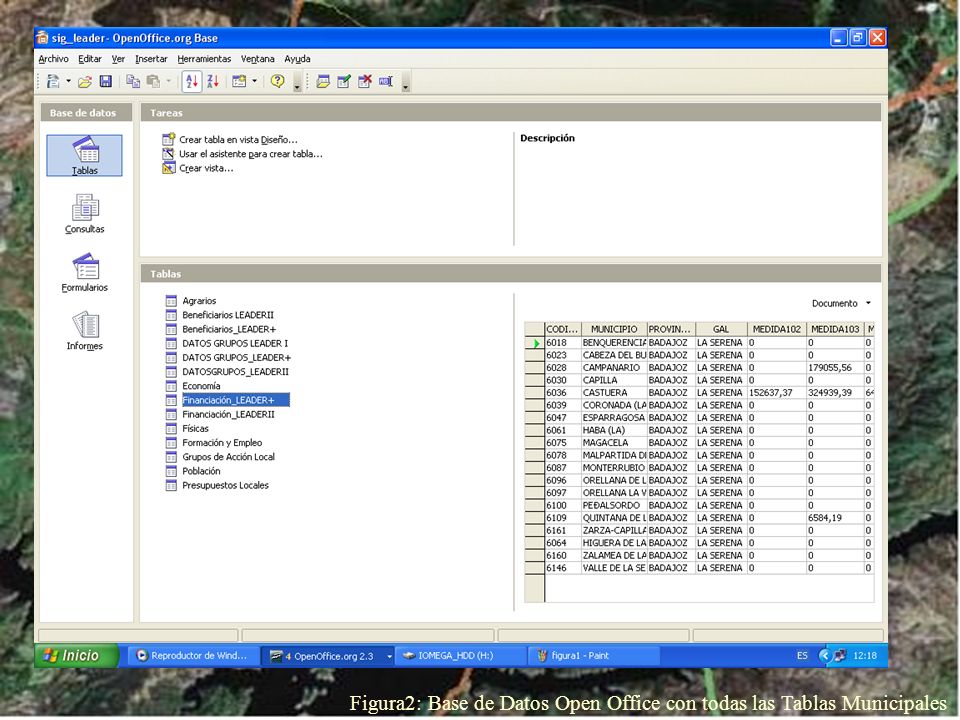Image resolution: width=960 pixels, height=720 pixels.
Task: Click Usar el asistente para crear tabla
Action: tap(242, 154)
